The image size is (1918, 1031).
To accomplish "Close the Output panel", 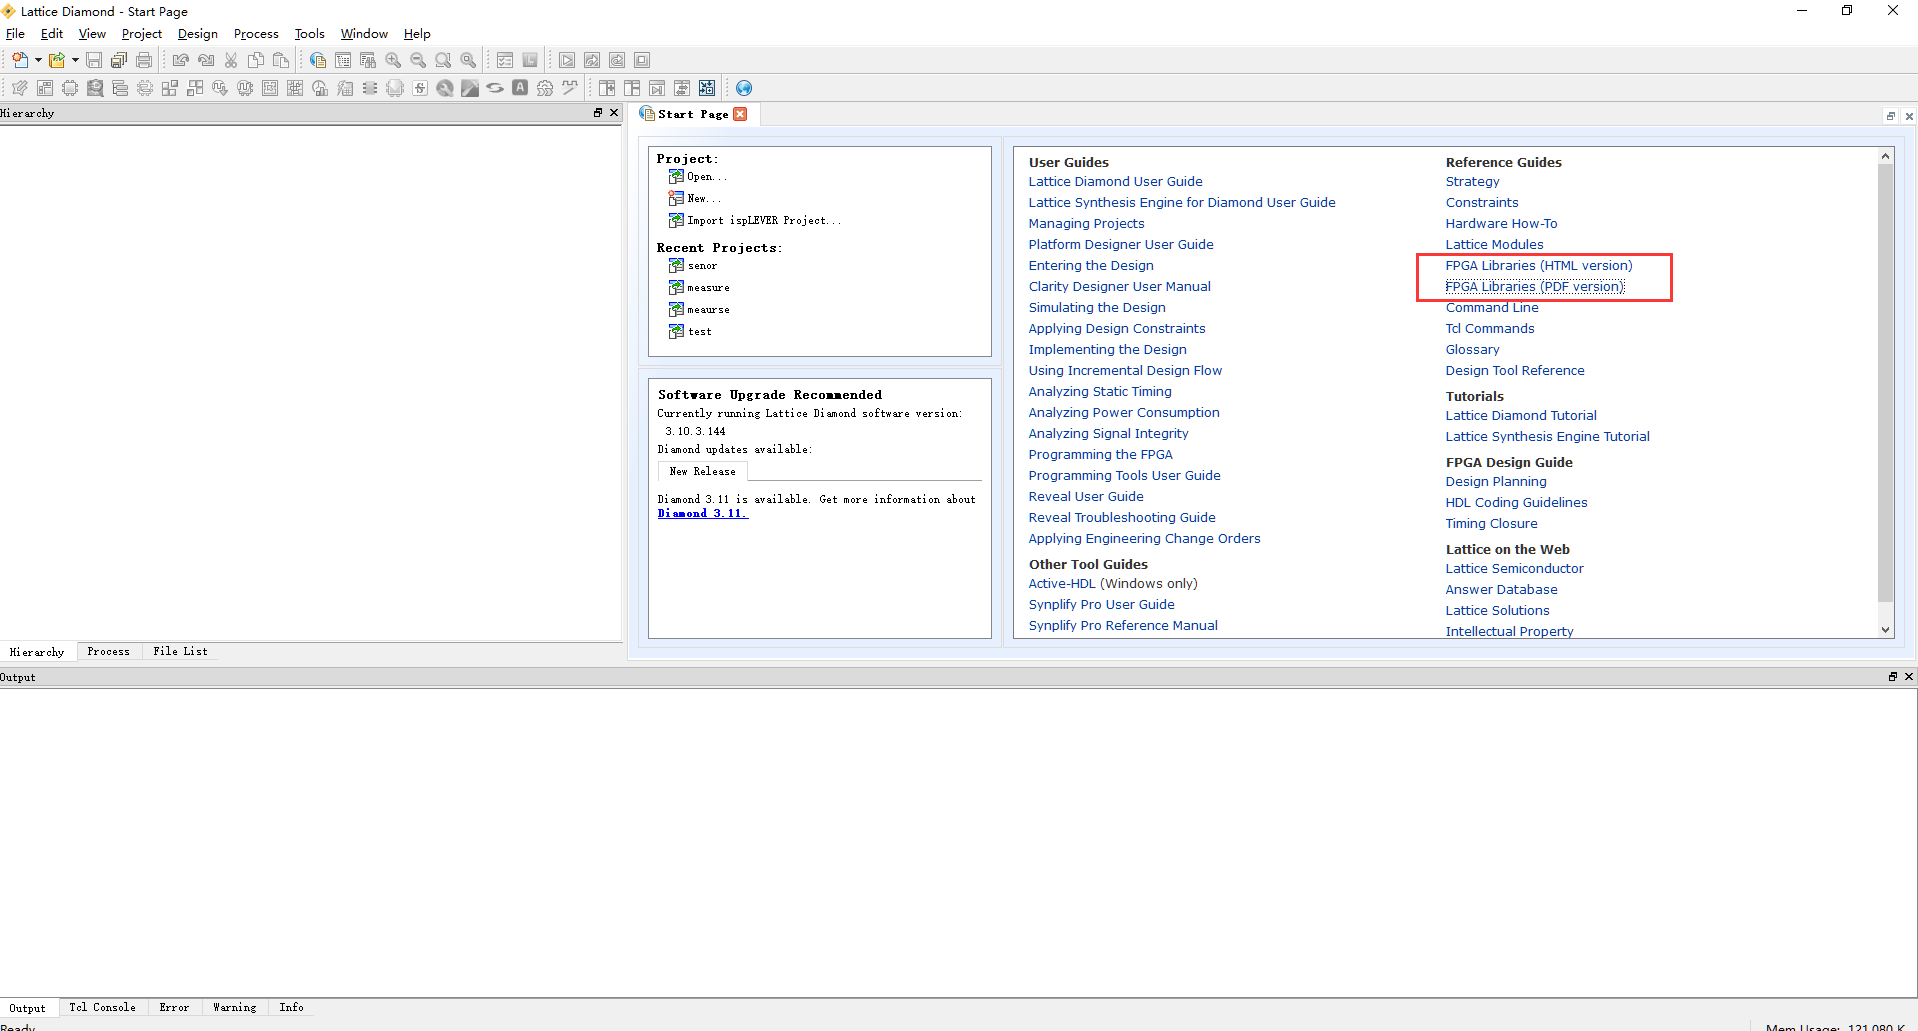I will click(1908, 677).
